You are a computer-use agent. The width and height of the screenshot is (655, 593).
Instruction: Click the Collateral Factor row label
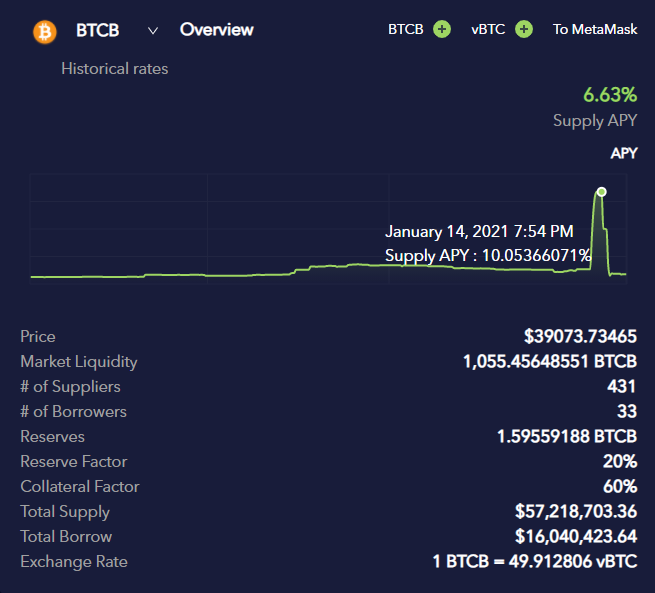pyautogui.click(x=80, y=487)
